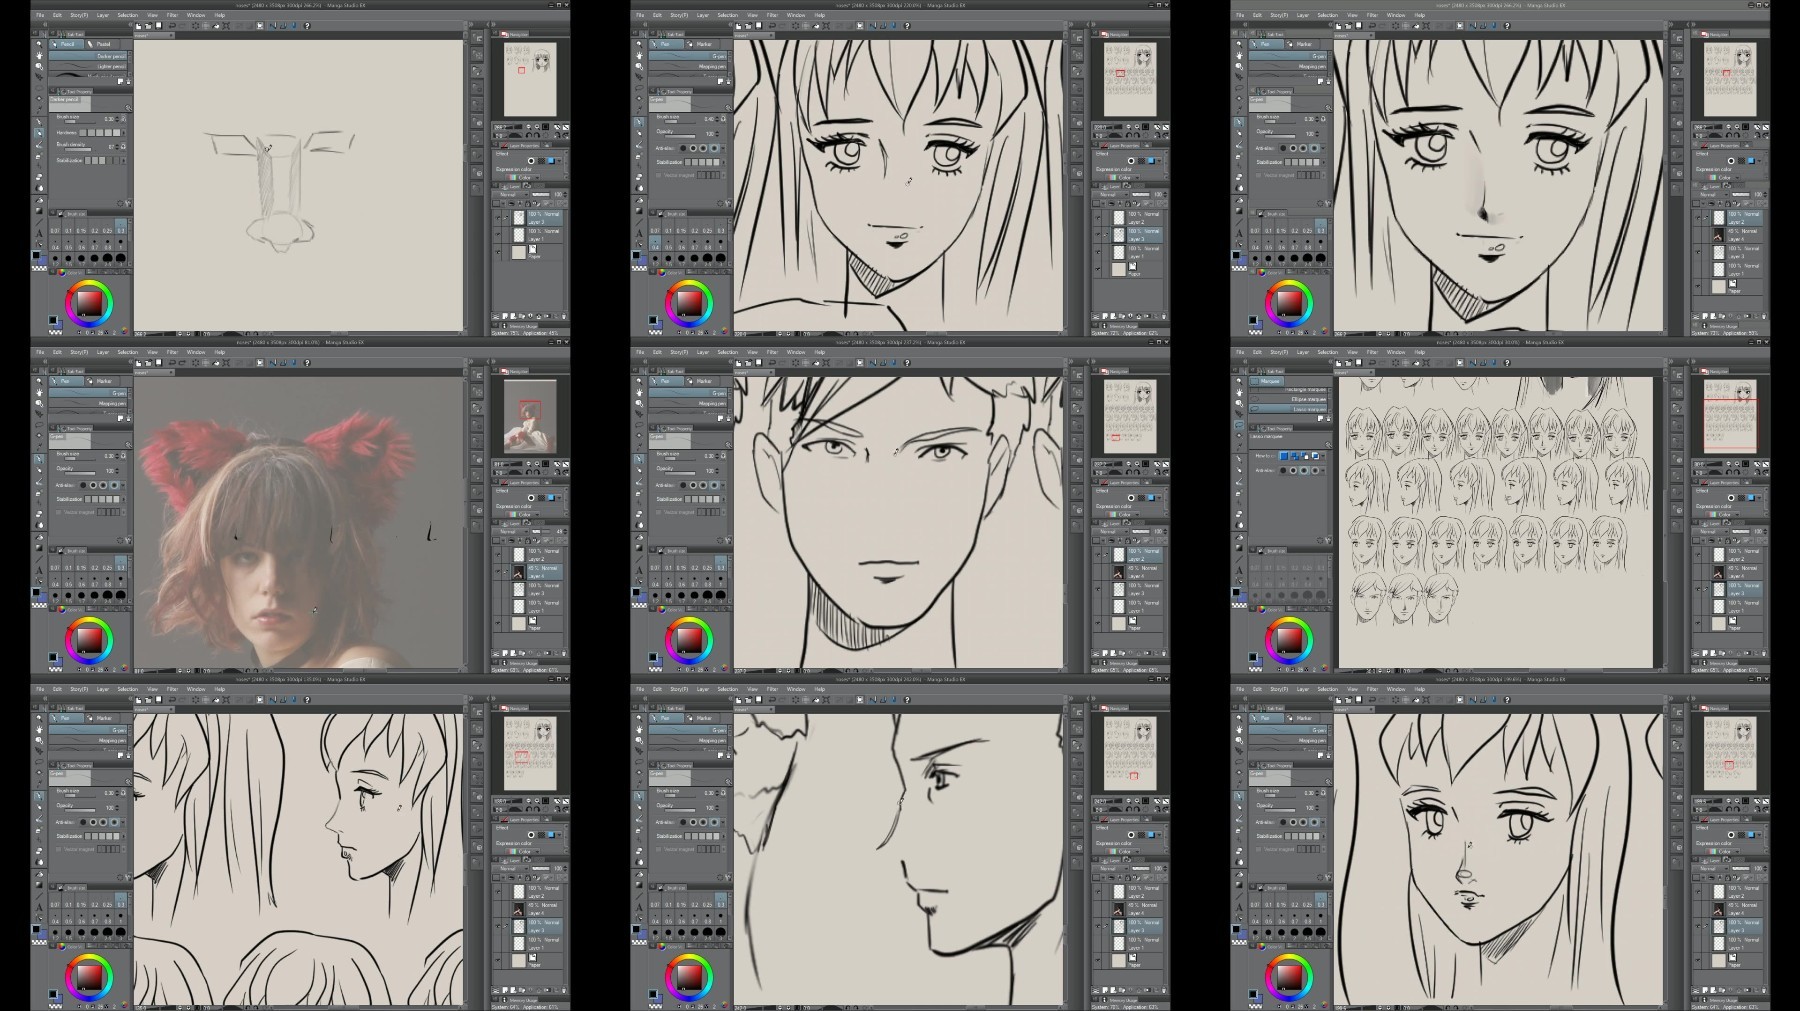Screen dimensions: 1800x1011
Task: Open the File menu in the nose-sketch window
Action: [40, 15]
